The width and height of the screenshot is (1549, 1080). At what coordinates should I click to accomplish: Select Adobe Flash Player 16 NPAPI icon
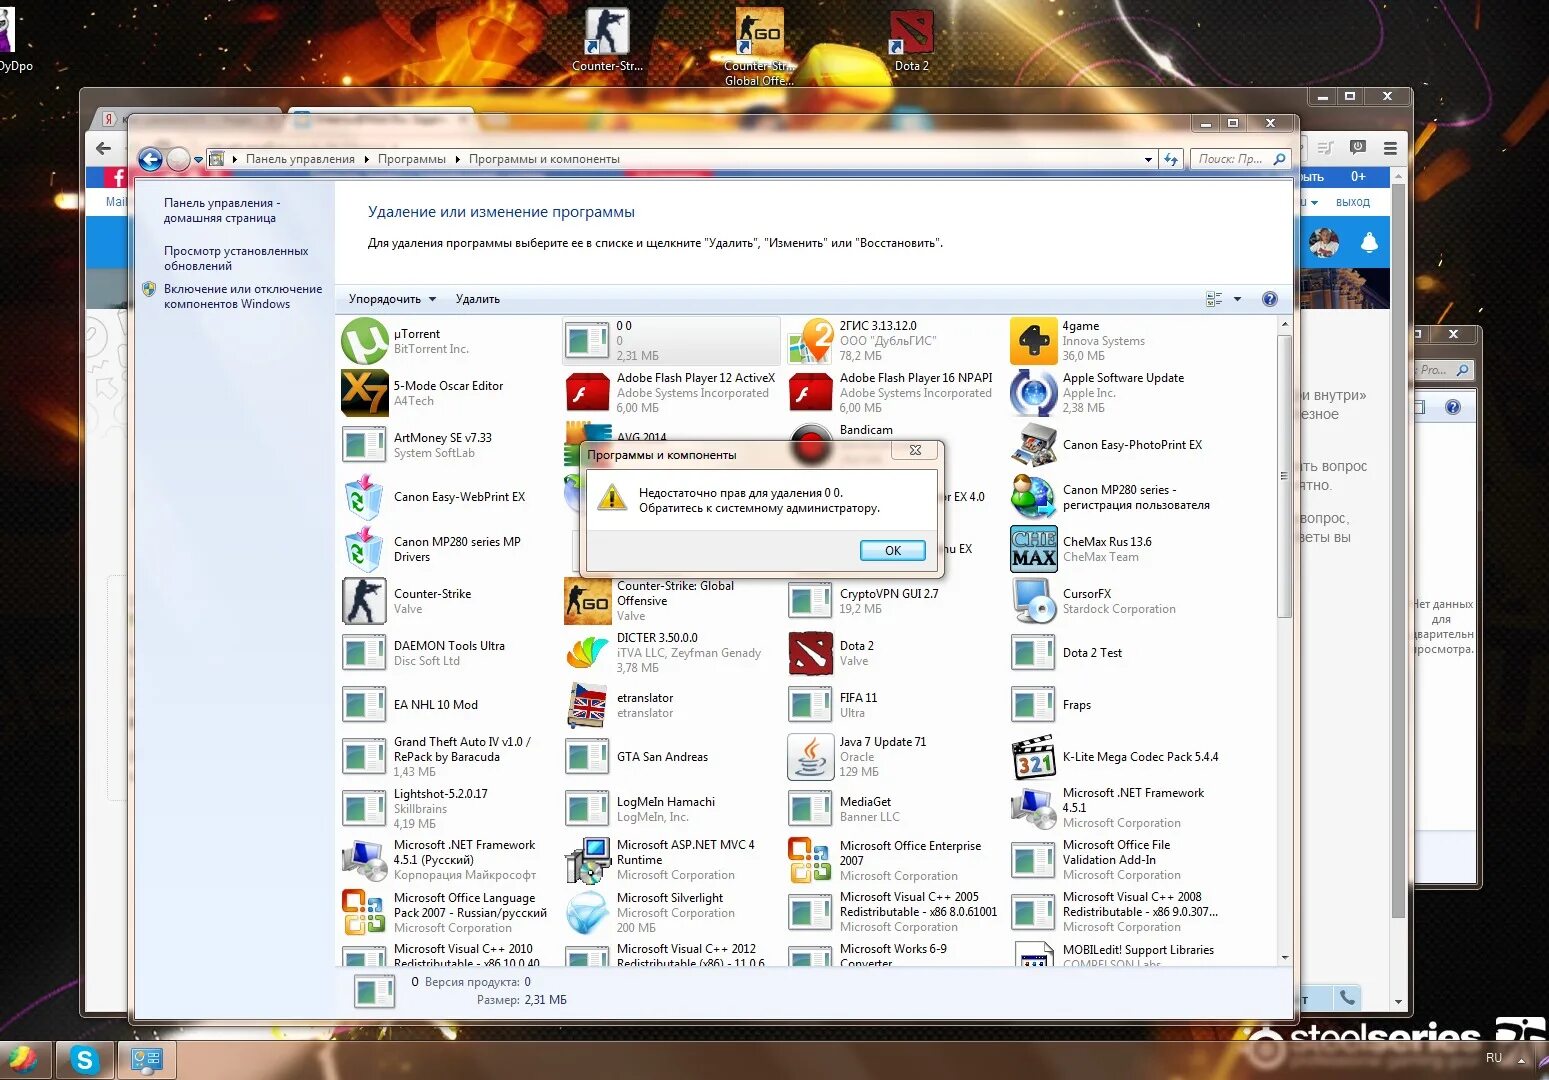coord(810,393)
